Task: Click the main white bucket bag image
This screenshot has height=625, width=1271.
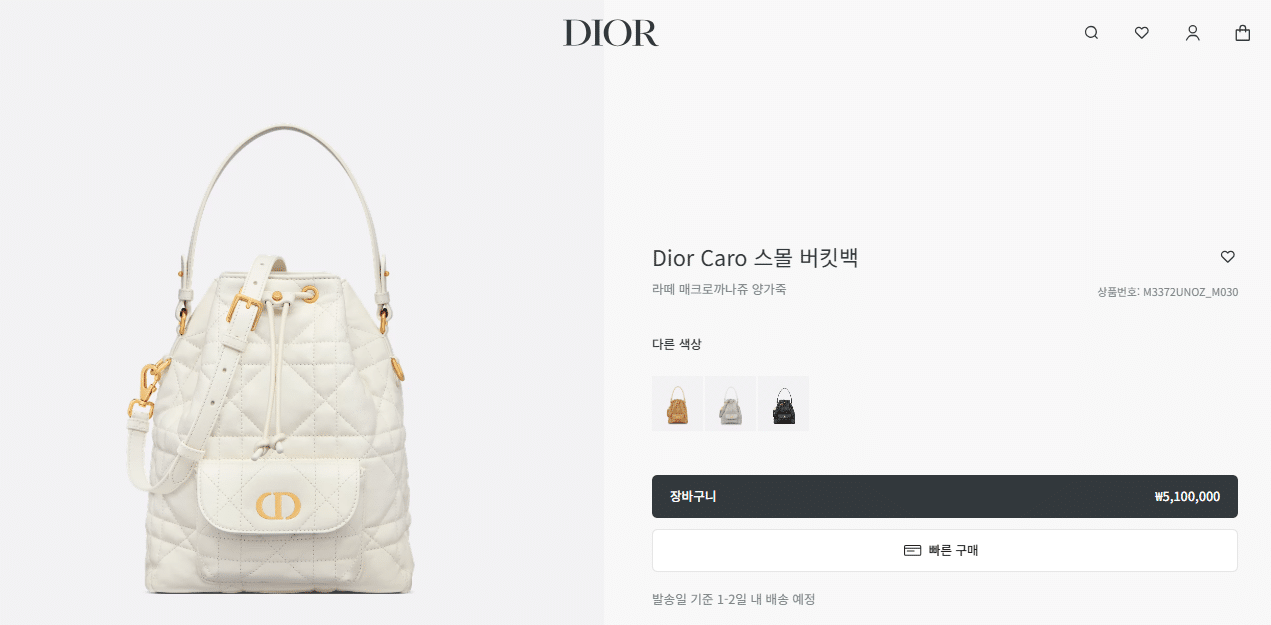Action: [x=268, y=360]
